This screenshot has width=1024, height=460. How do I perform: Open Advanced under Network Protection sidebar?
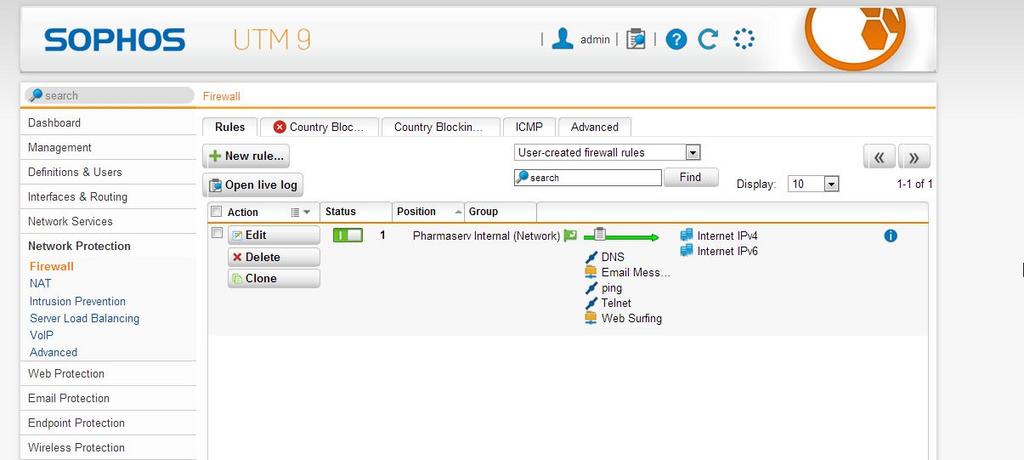click(x=54, y=352)
